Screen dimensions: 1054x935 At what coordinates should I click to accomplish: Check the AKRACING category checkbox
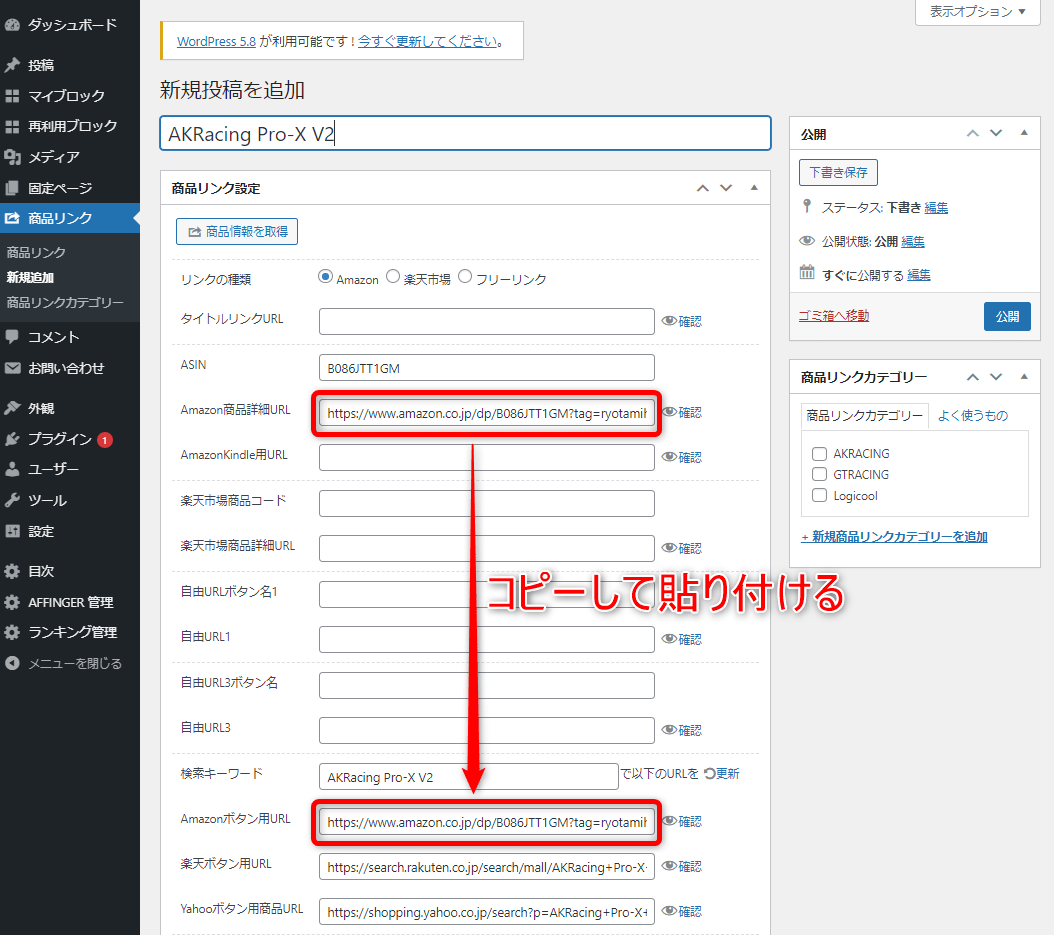coord(819,454)
